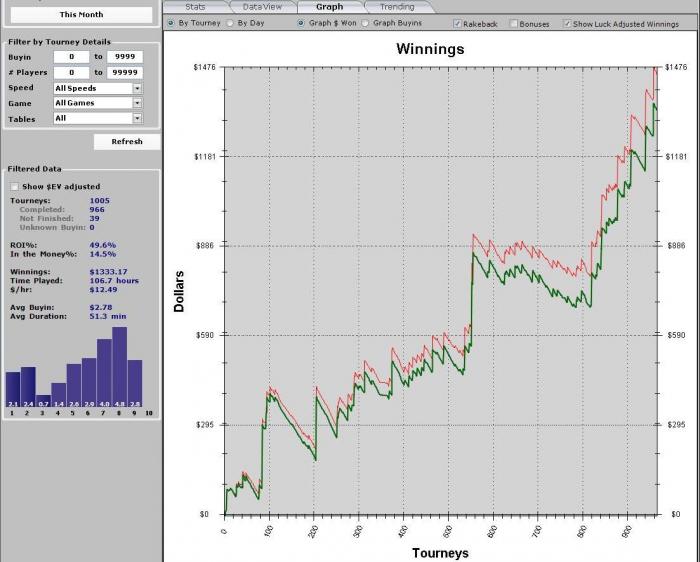
Task: Click the Completed count 966
Action: click(97, 210)
